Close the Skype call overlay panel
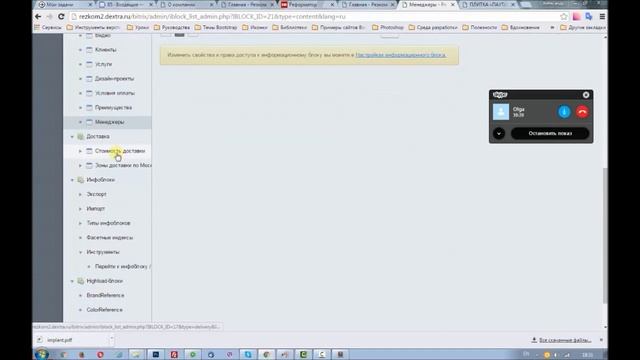Image resolution: width=640 pixels, height=360 pixels. tap(586, 95)
